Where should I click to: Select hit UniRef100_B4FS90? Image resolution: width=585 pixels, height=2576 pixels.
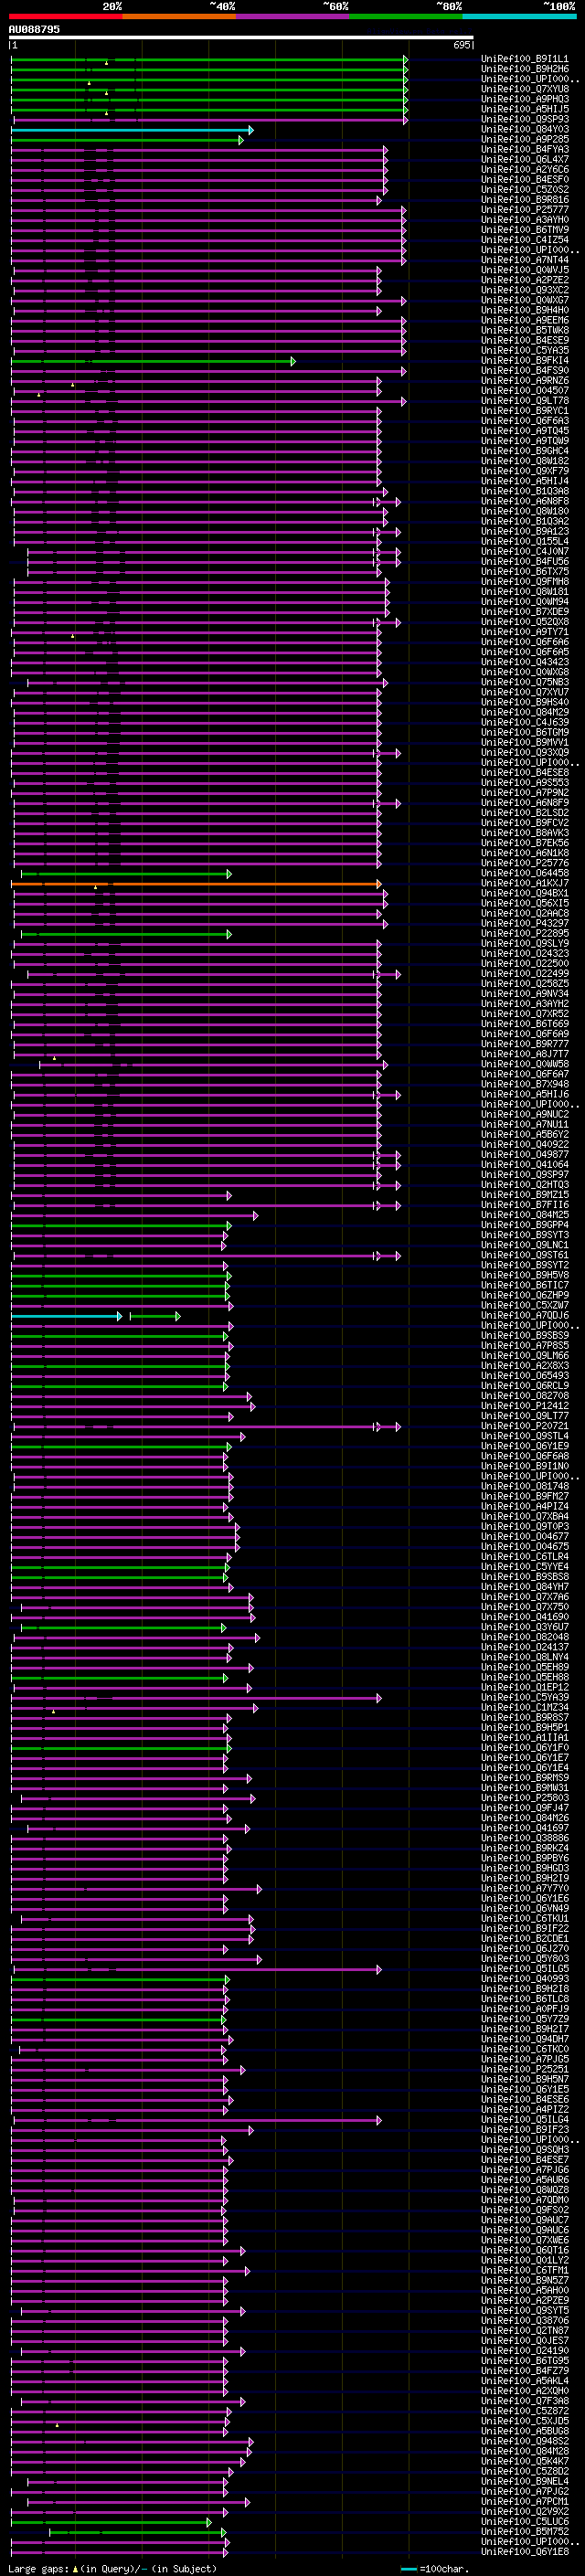525,371
